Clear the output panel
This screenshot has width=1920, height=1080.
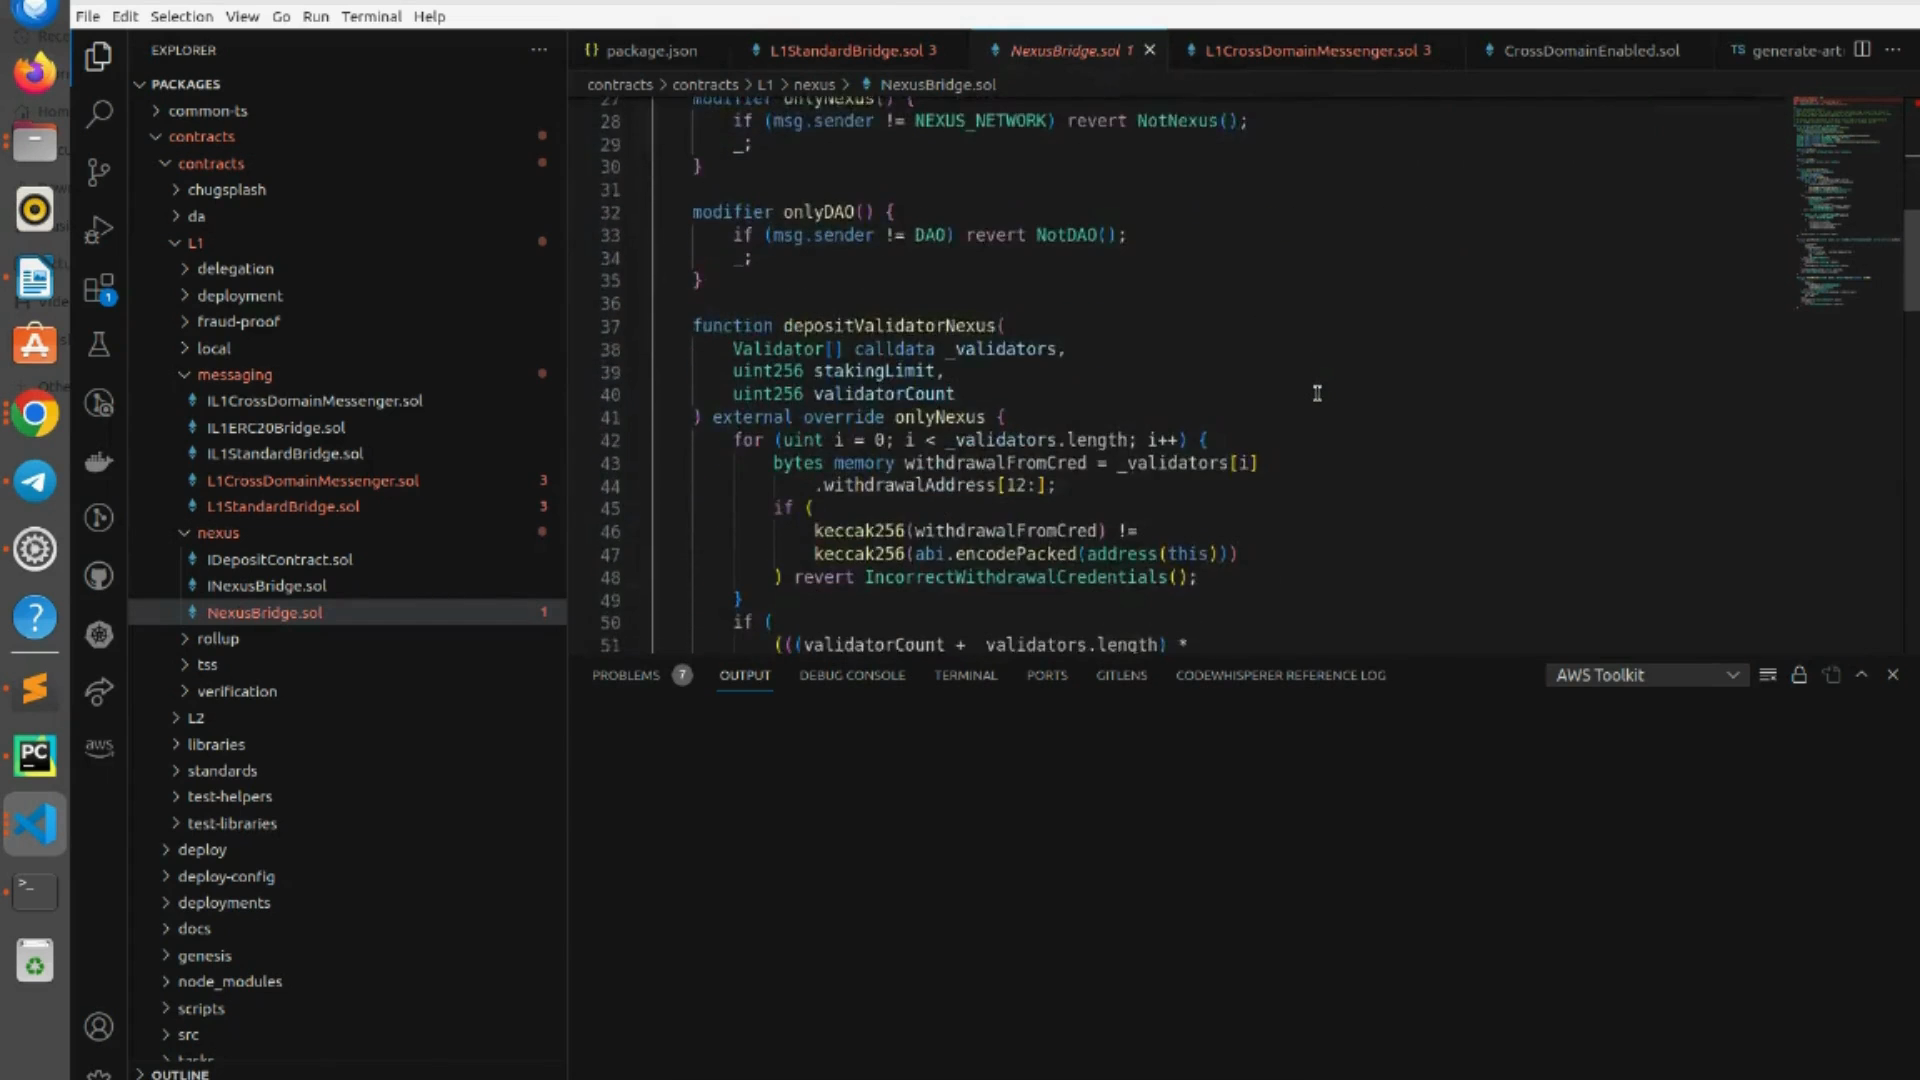point(1767,675)
